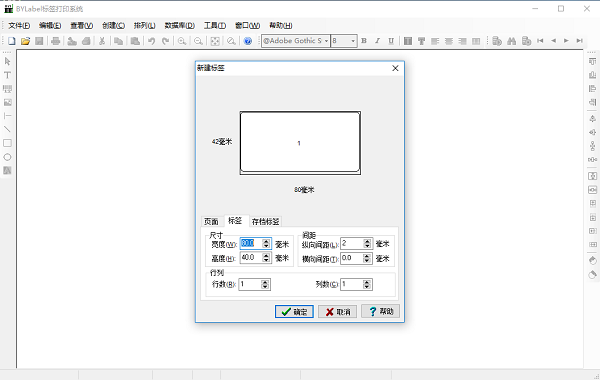
Task: Select the Picture tool in left toolbar
Action: 7,102
